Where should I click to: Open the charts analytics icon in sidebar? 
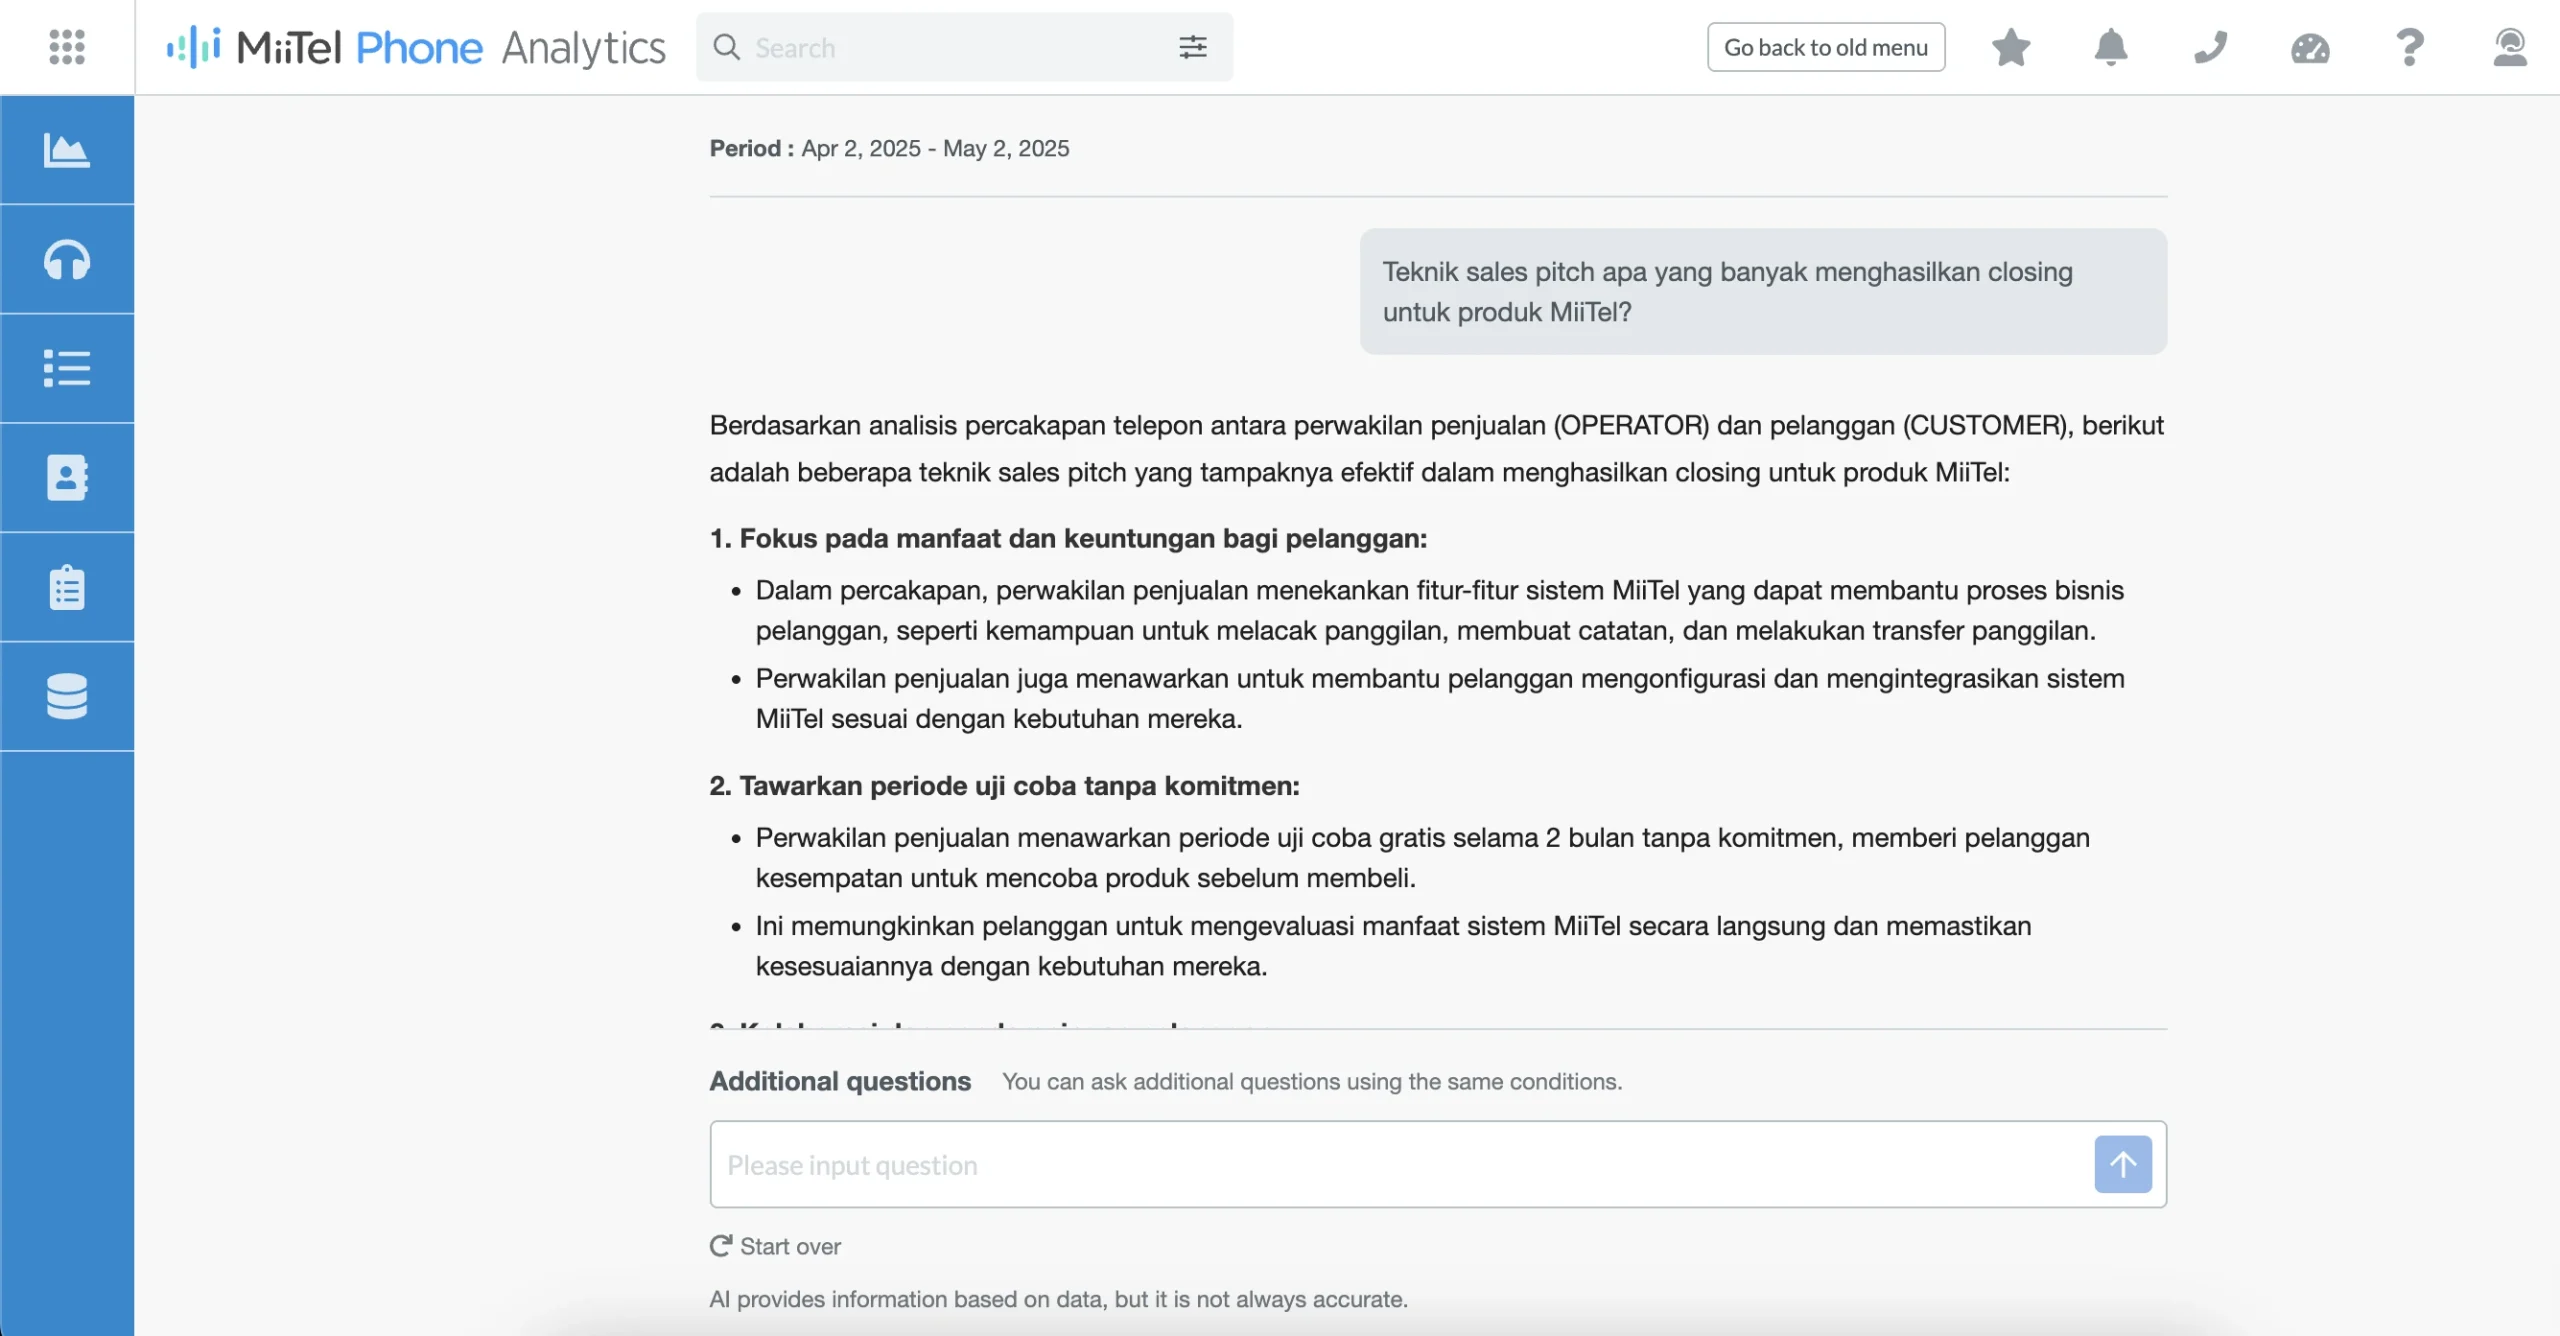(x=66, y=151)
